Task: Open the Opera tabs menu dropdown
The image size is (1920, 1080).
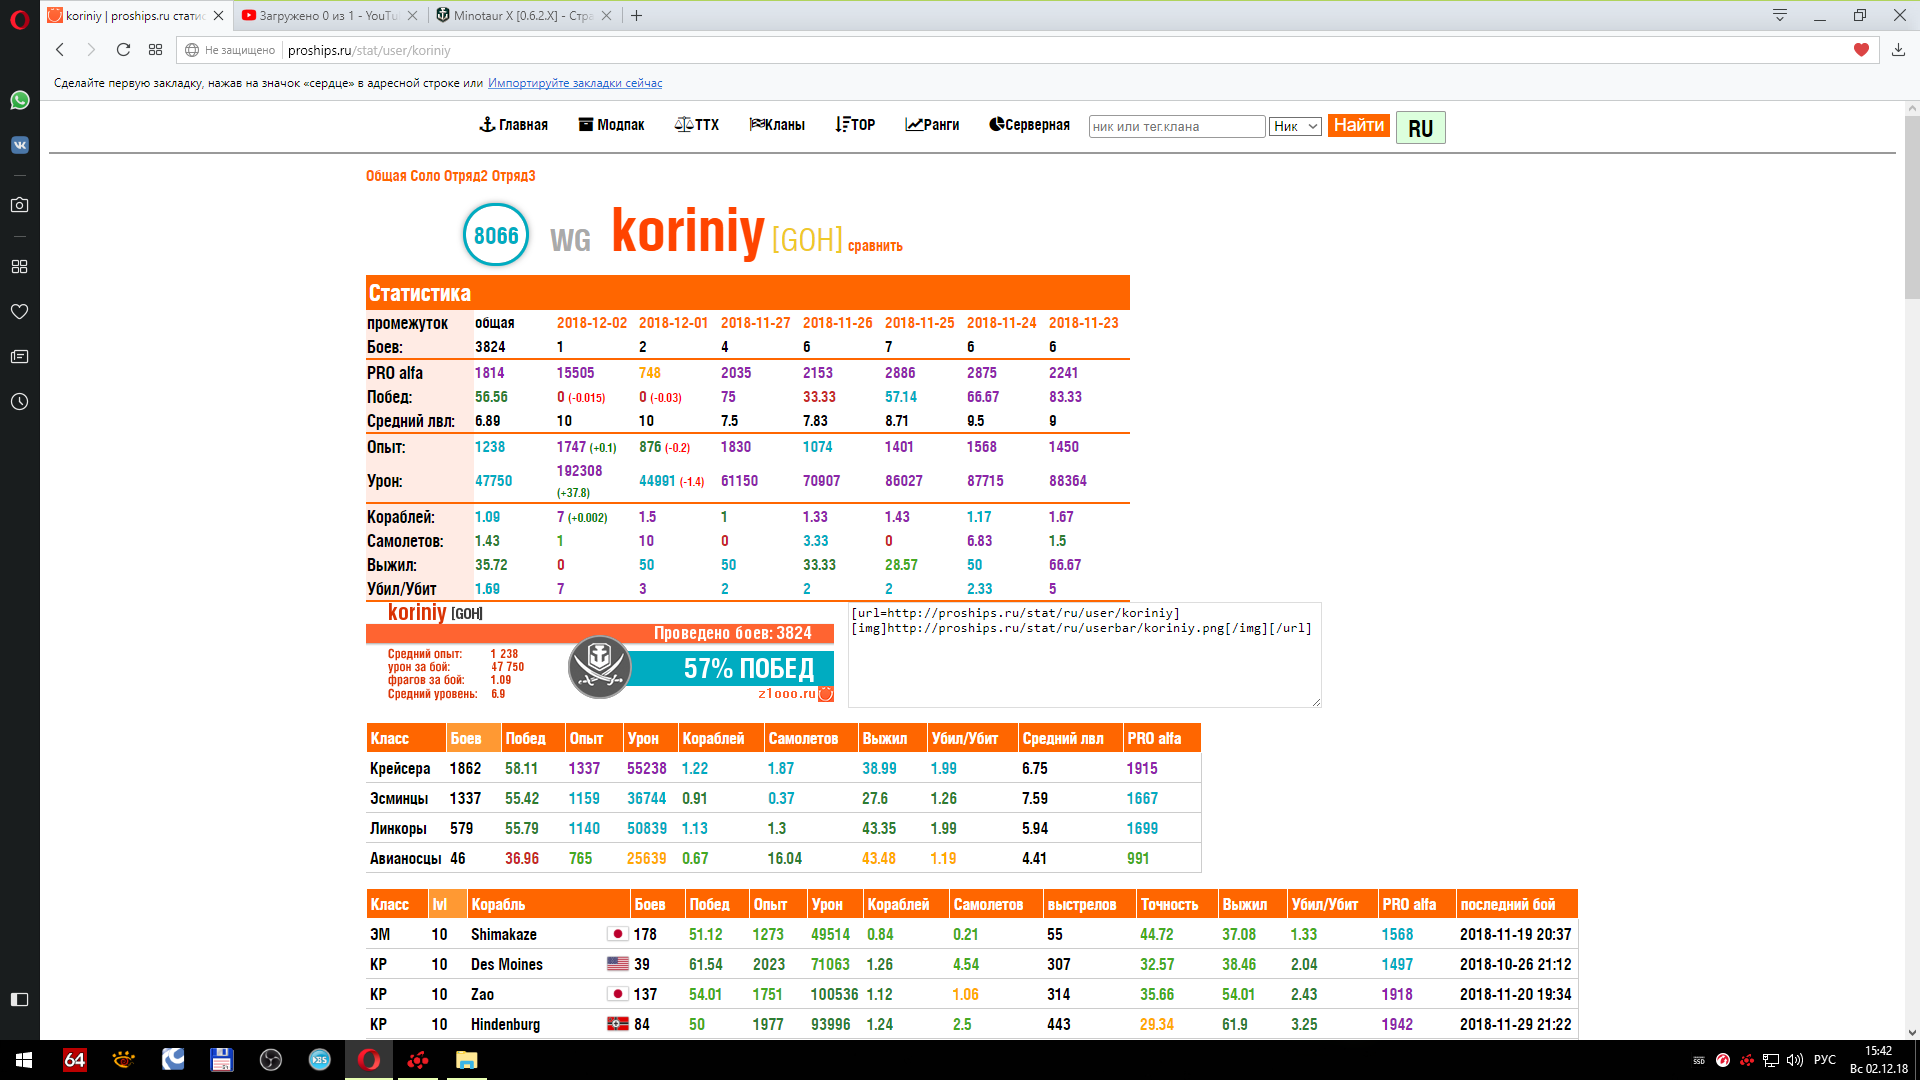Action: point(1780,15)
